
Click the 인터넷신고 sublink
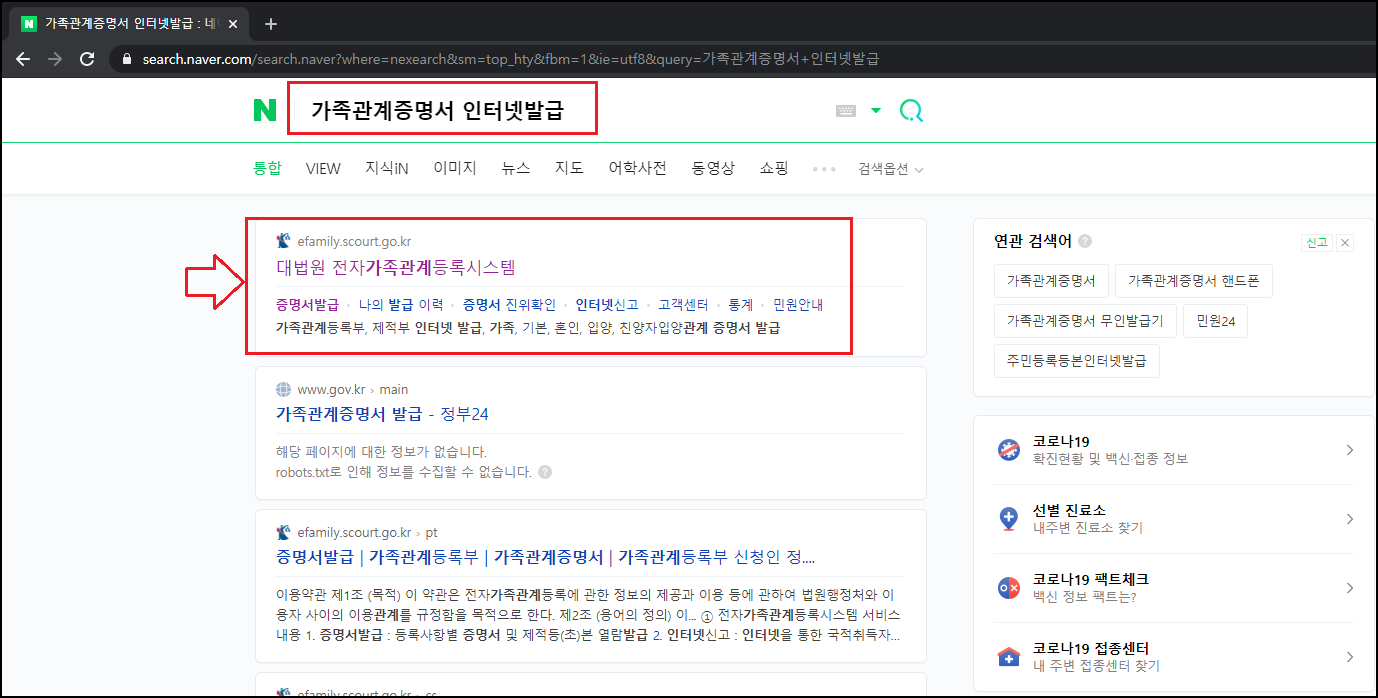[x=607, y=305]
